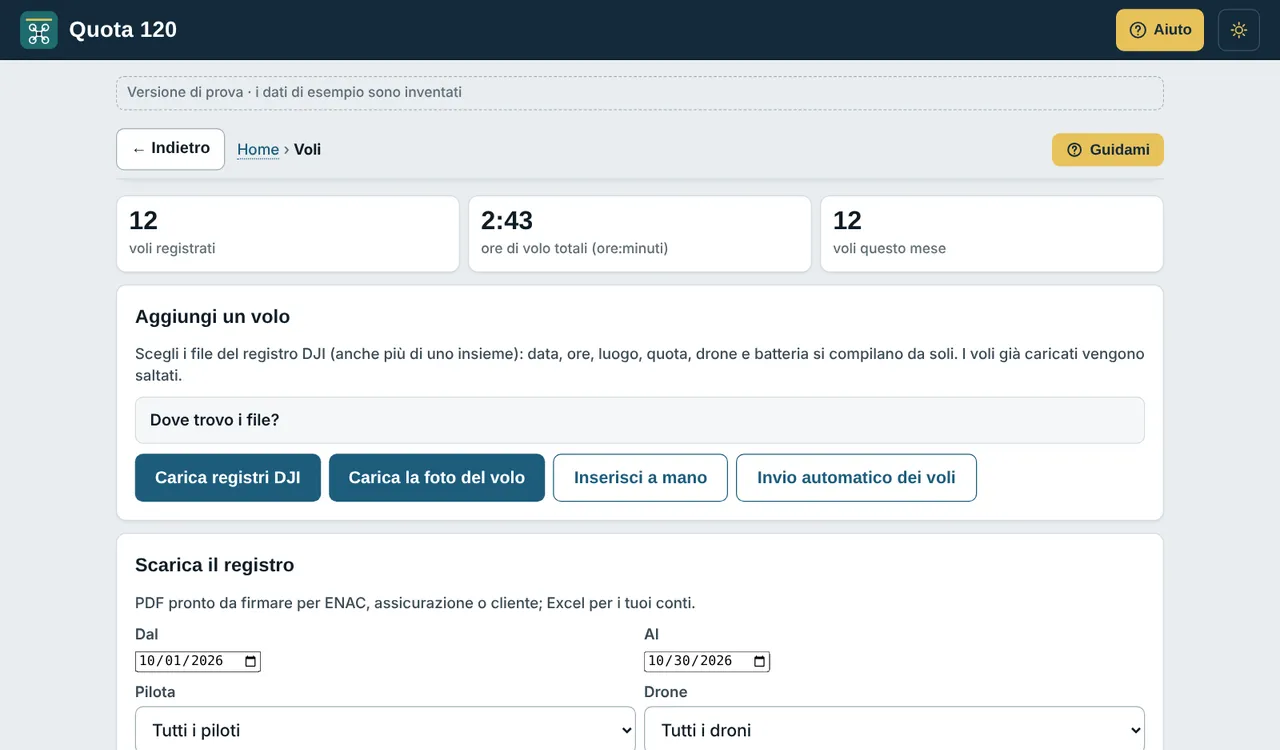This screenshot has width=1280, height=750.
Task: Open Invio automatico dei voli
Action: (x=856, y=478)
